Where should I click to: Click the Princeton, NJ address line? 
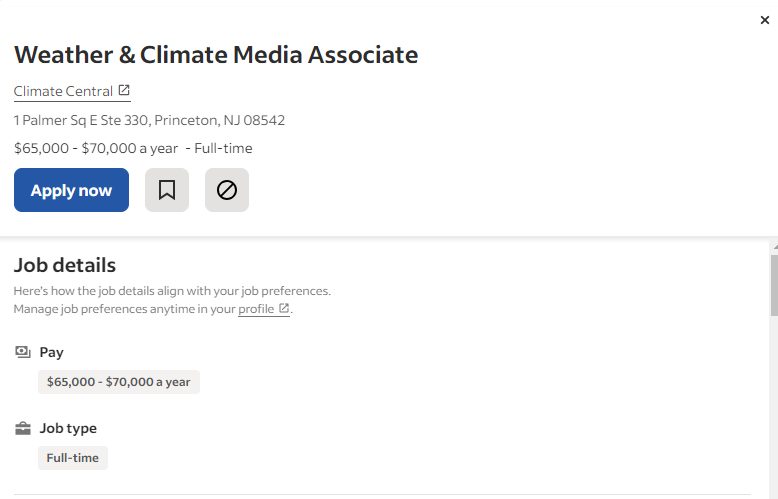click(x=149, y=120)
